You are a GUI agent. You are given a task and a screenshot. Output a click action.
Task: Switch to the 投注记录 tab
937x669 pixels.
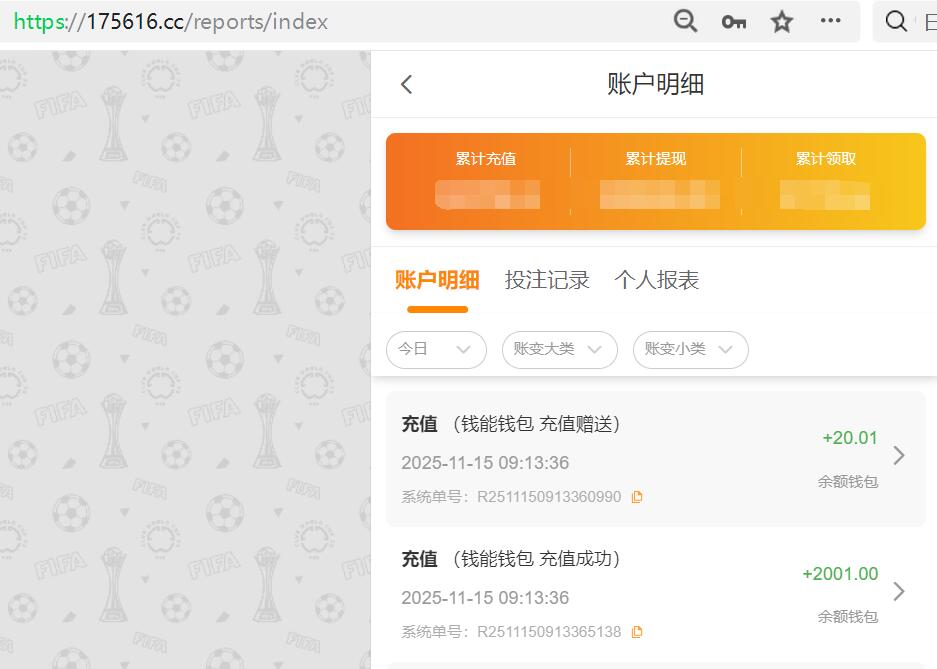[546, 280]
